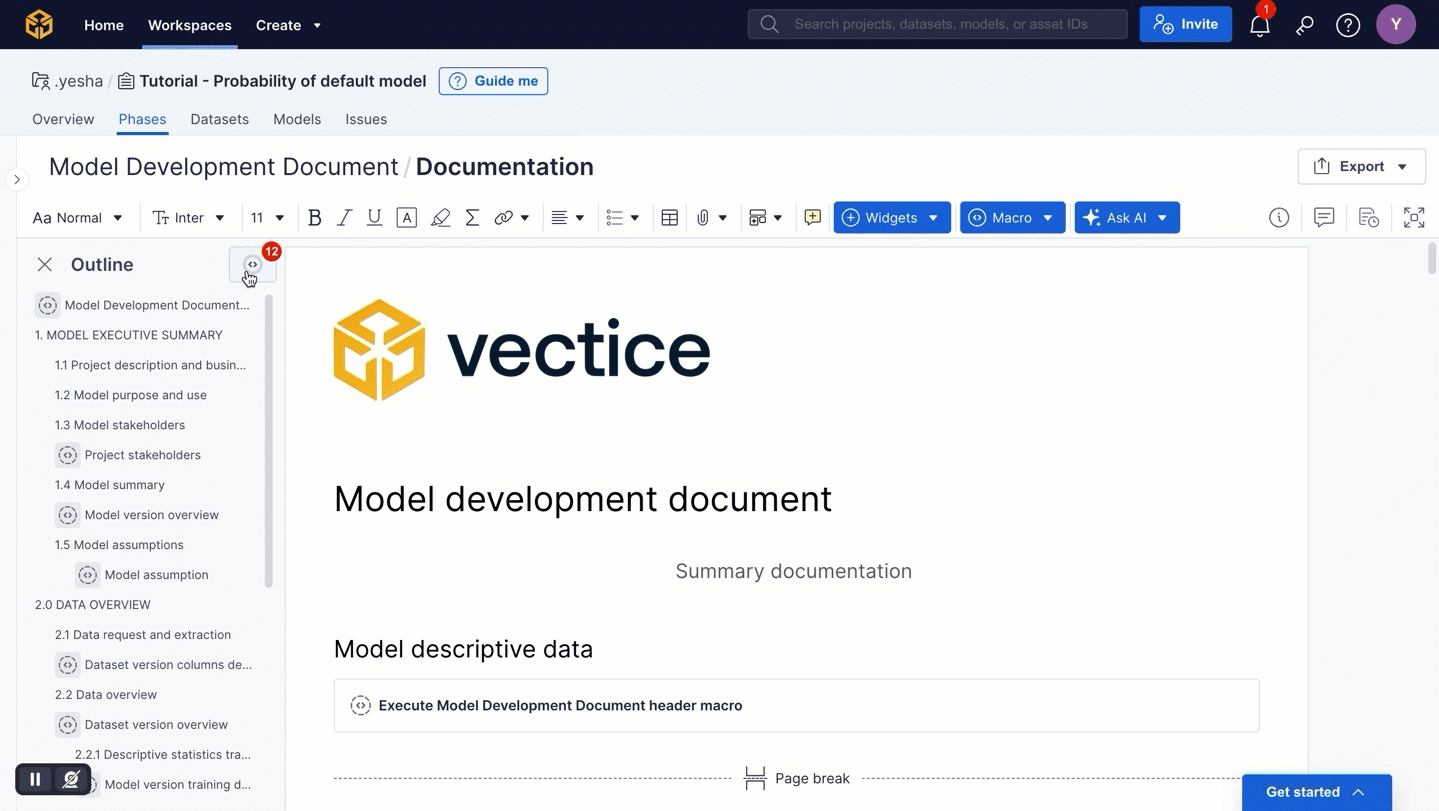The width and height of the screenshot is (1439, 811).
Task: Click the Guide me button
Action: 493,81
